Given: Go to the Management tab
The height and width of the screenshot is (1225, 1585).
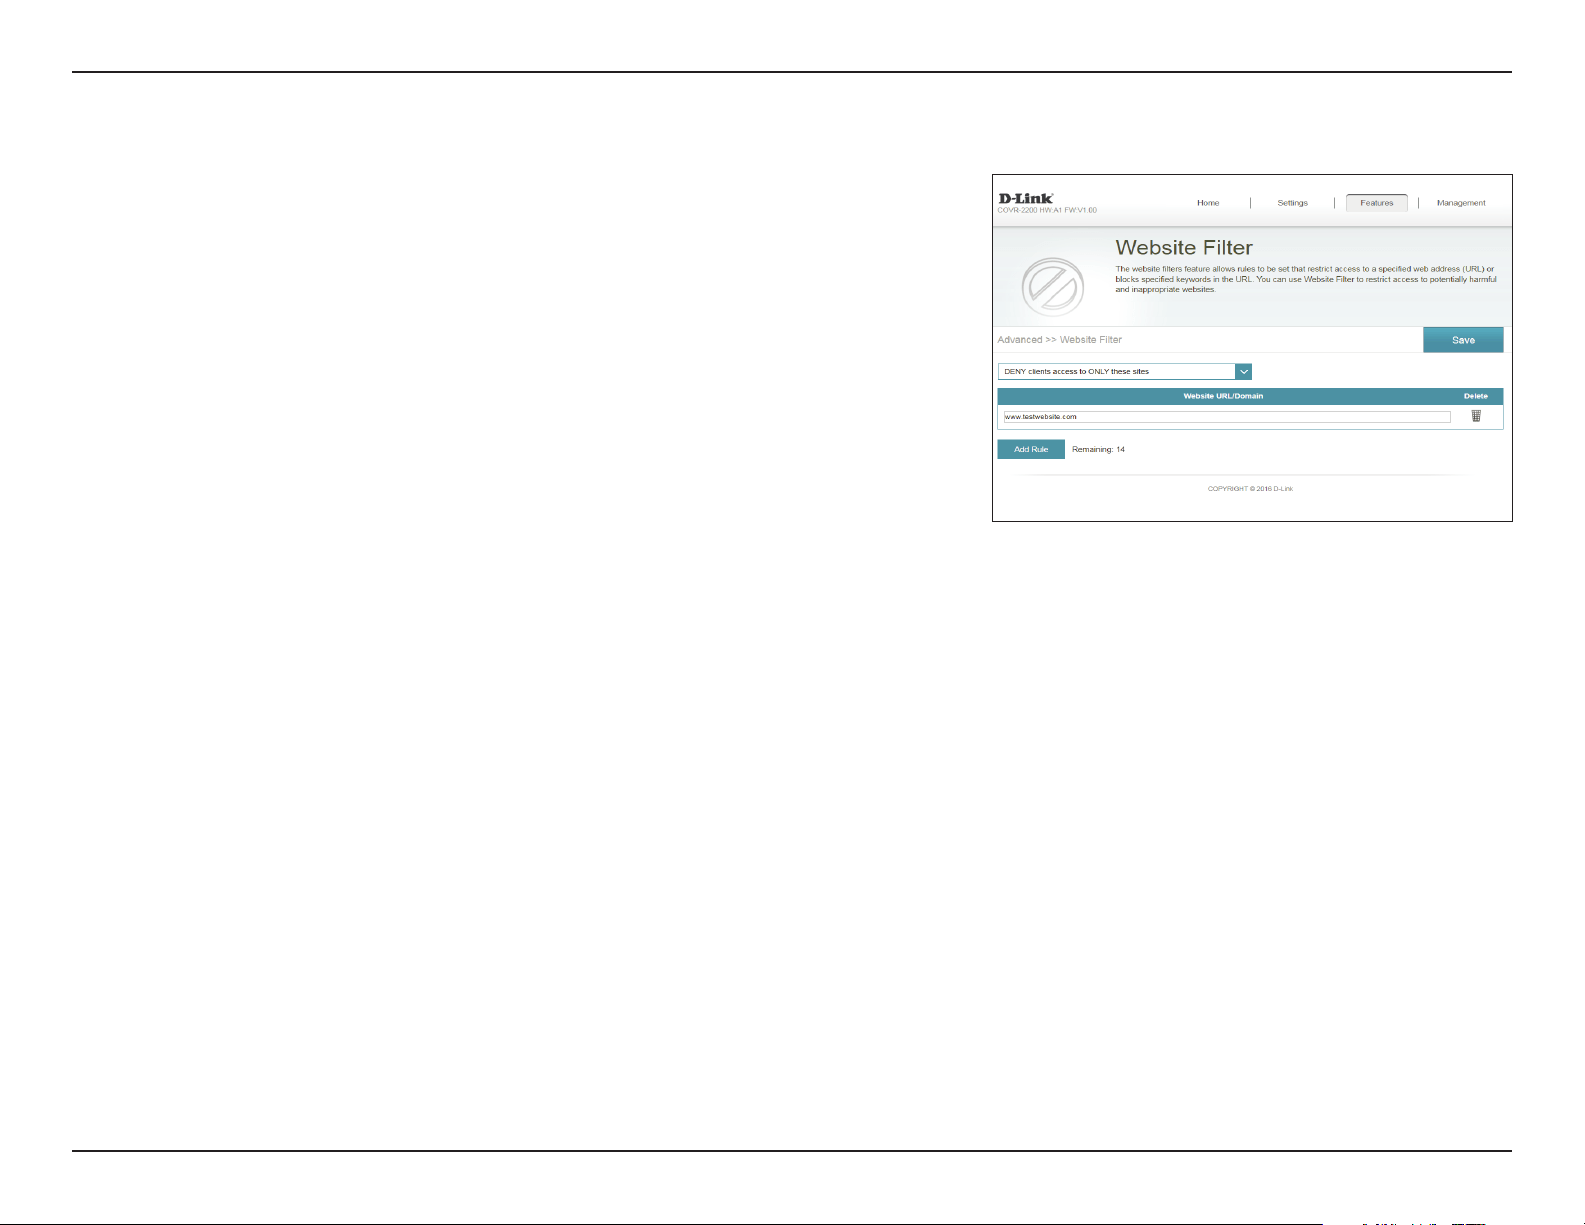Looking at the screenshot, I should pyautogui.click(x=1461, y=203).
